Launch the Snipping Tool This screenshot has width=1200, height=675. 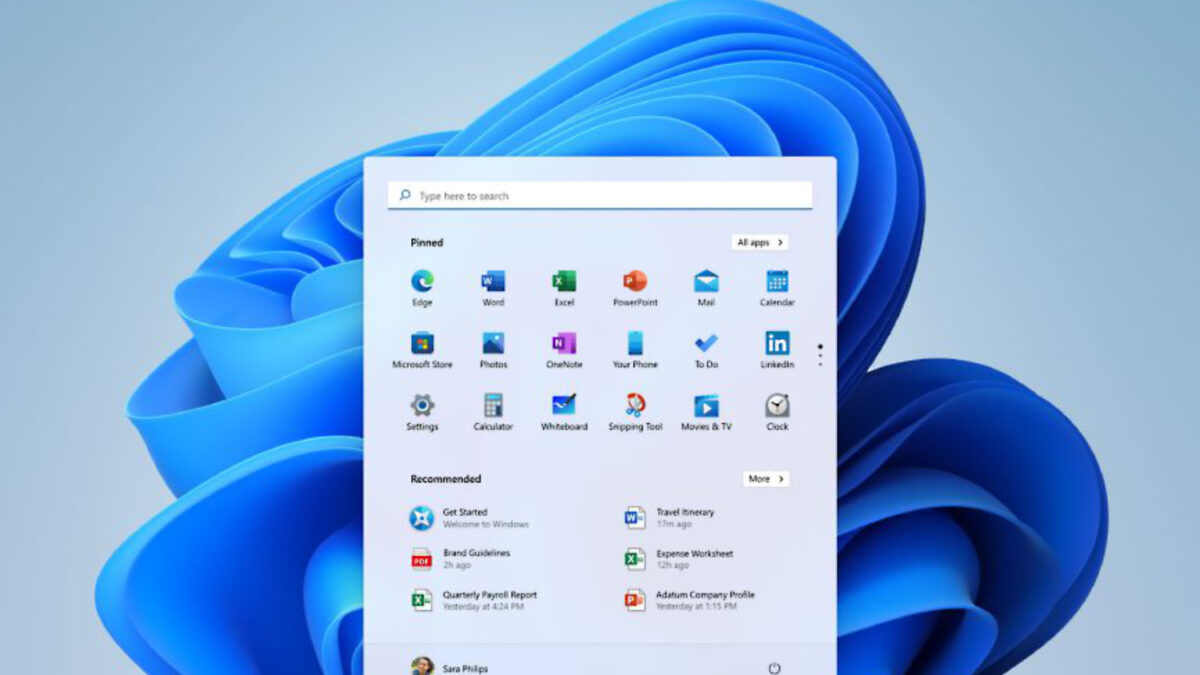pyautogui.click(x=635, y=408)
